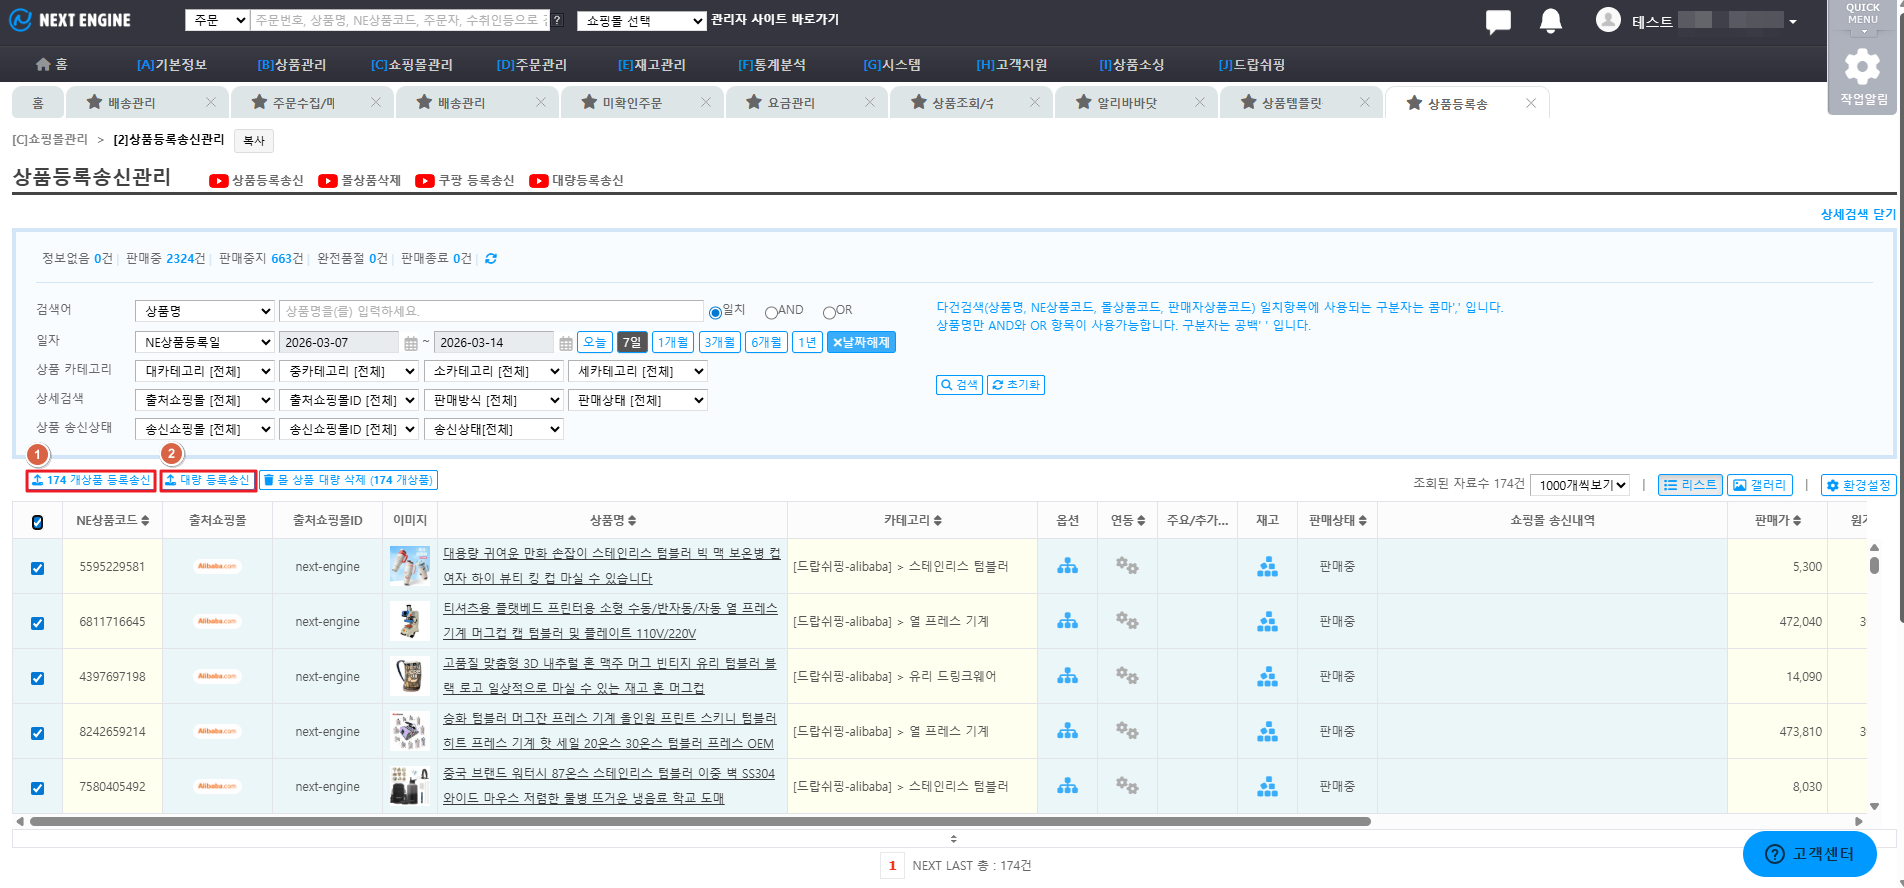Screen dimensions: 1904x888
Task: Expand the 판매상태 [전체] dropdown
Action: [x=638, y=400]
